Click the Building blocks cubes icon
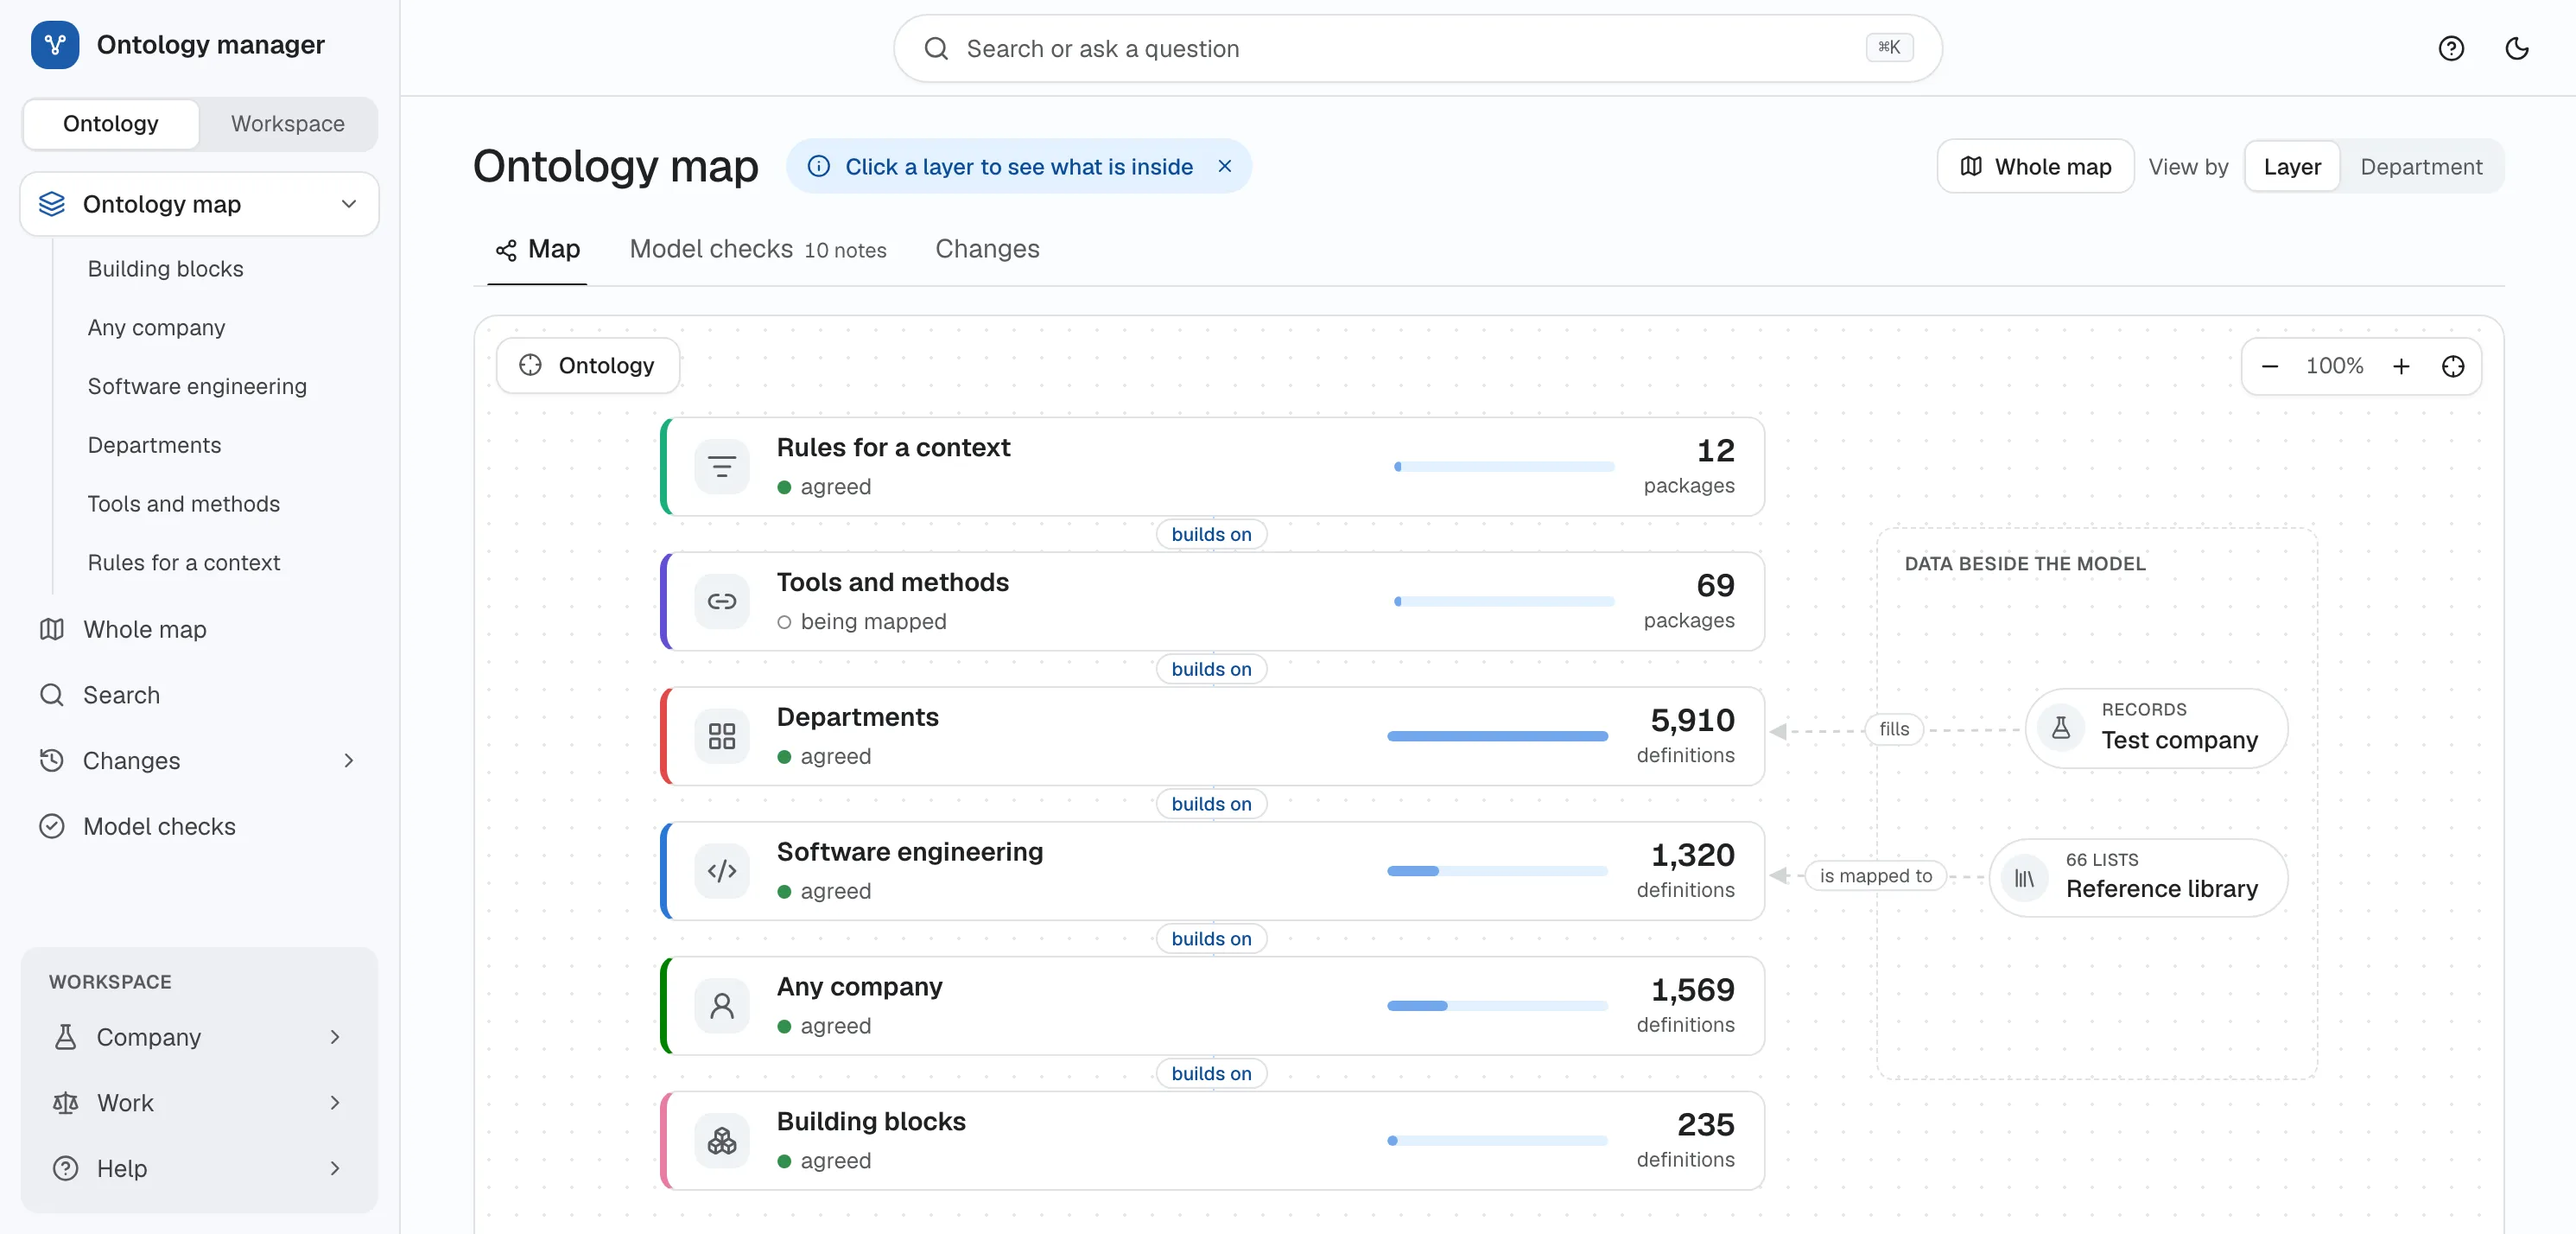 click(722, 1141)
